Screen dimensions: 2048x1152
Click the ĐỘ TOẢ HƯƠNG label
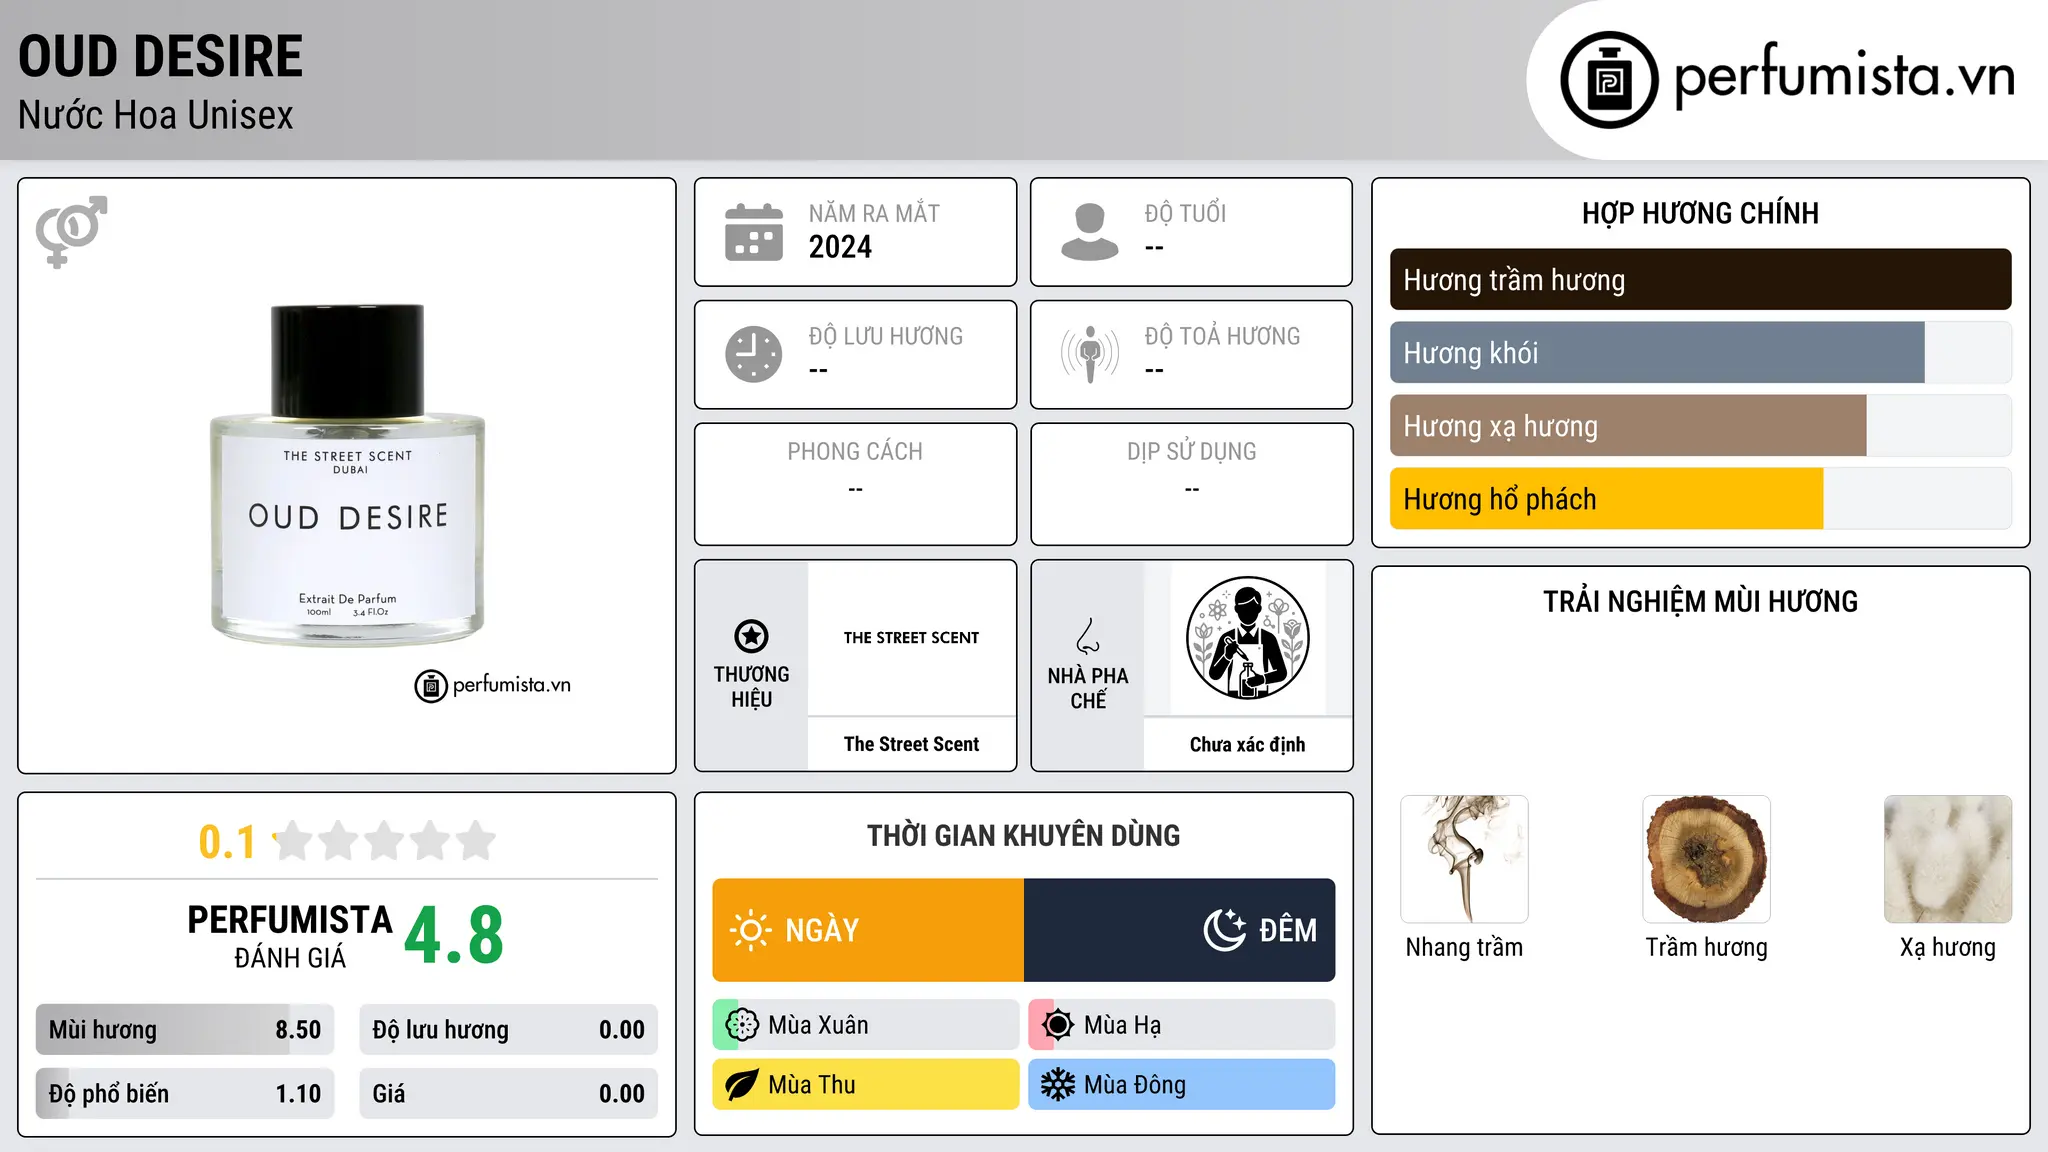1222,336
